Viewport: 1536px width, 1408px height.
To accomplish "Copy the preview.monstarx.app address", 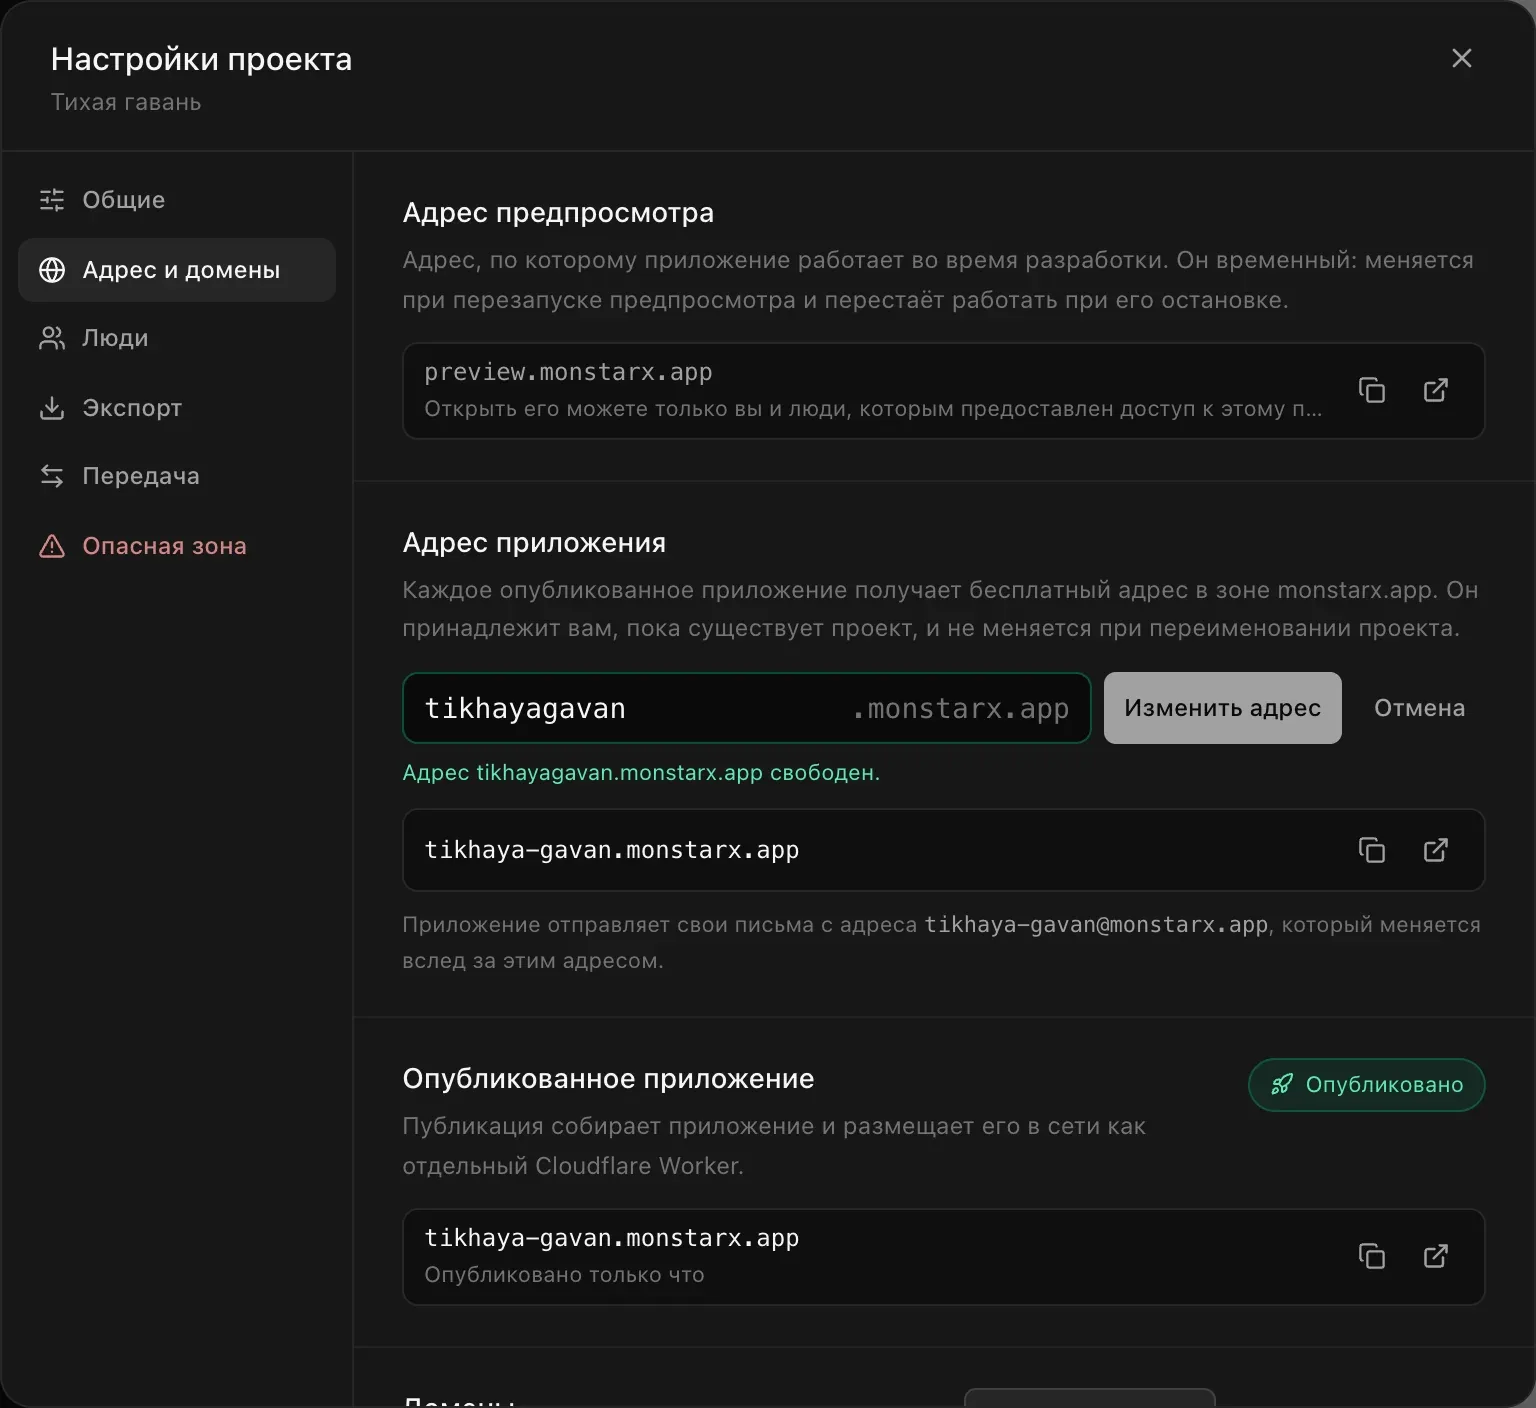I will (x=1372, y=391).
